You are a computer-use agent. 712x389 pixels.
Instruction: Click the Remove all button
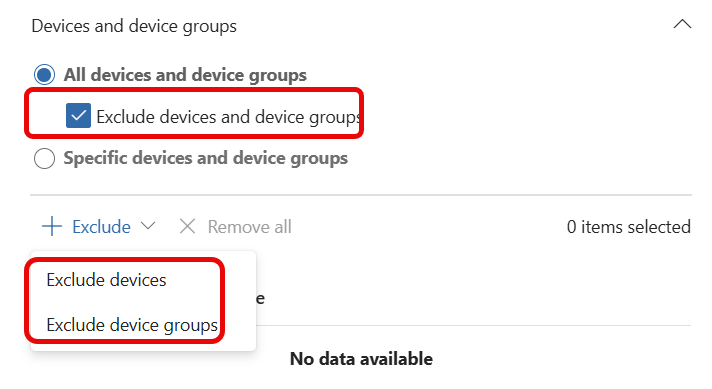(x=249, y=227)
